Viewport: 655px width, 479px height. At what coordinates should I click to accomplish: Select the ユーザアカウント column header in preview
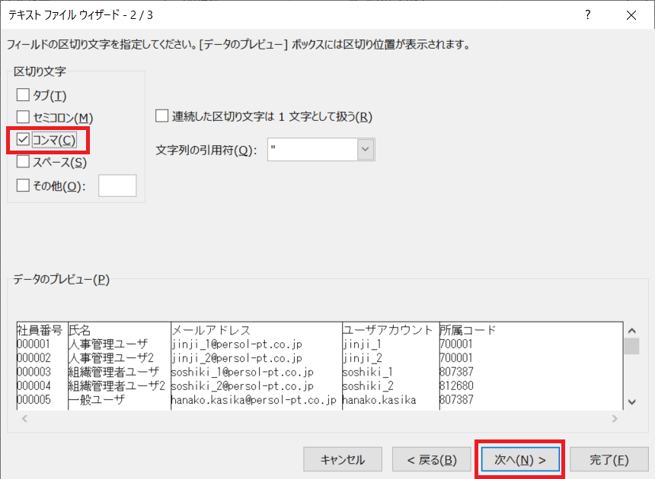[x=387, y=330]
